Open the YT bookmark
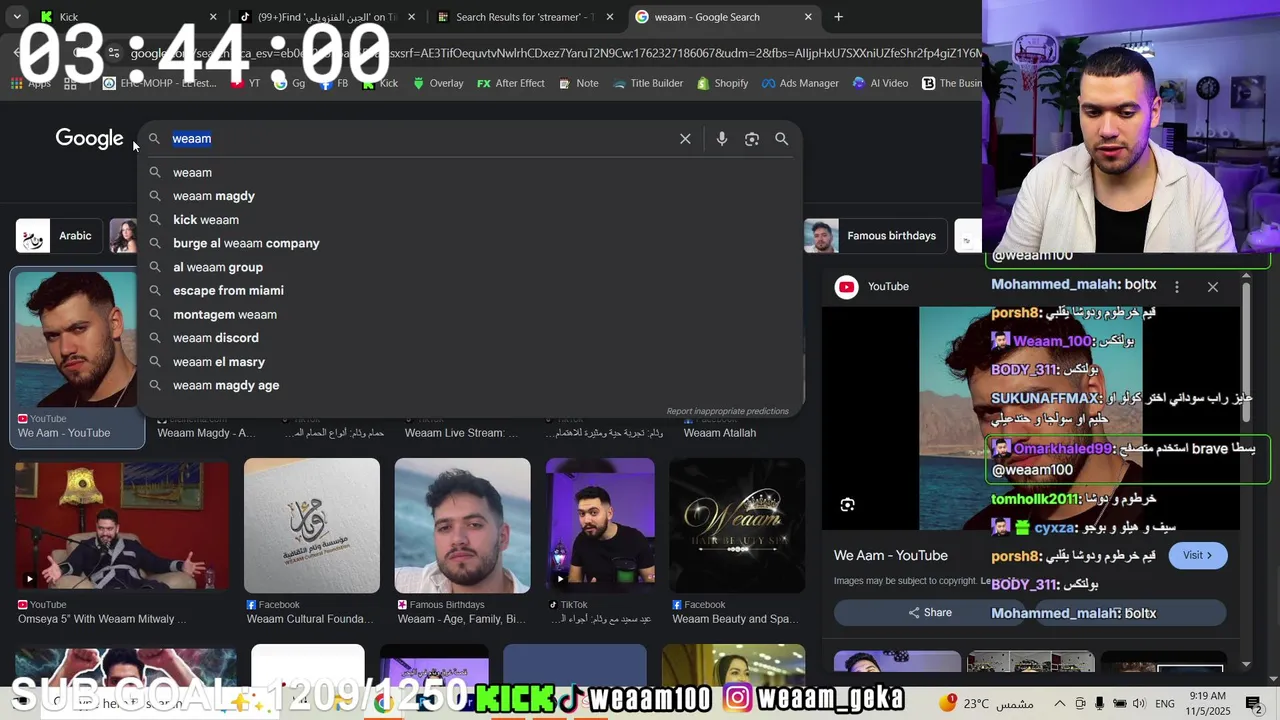This screenshot has width=1280, height=720. point(246,83)
